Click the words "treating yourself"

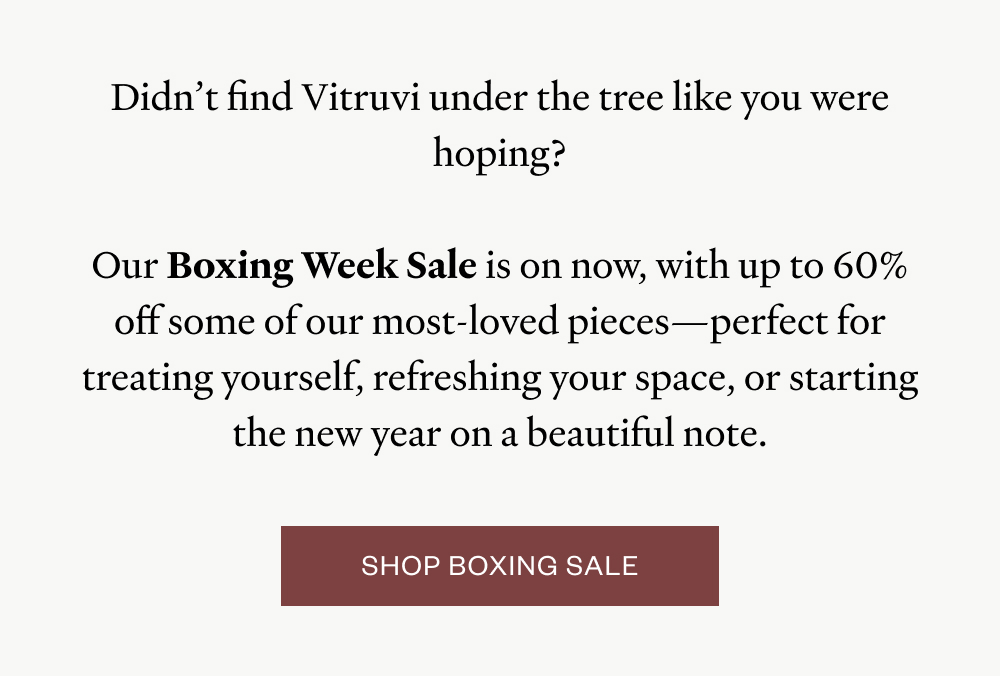click(210, 379)
